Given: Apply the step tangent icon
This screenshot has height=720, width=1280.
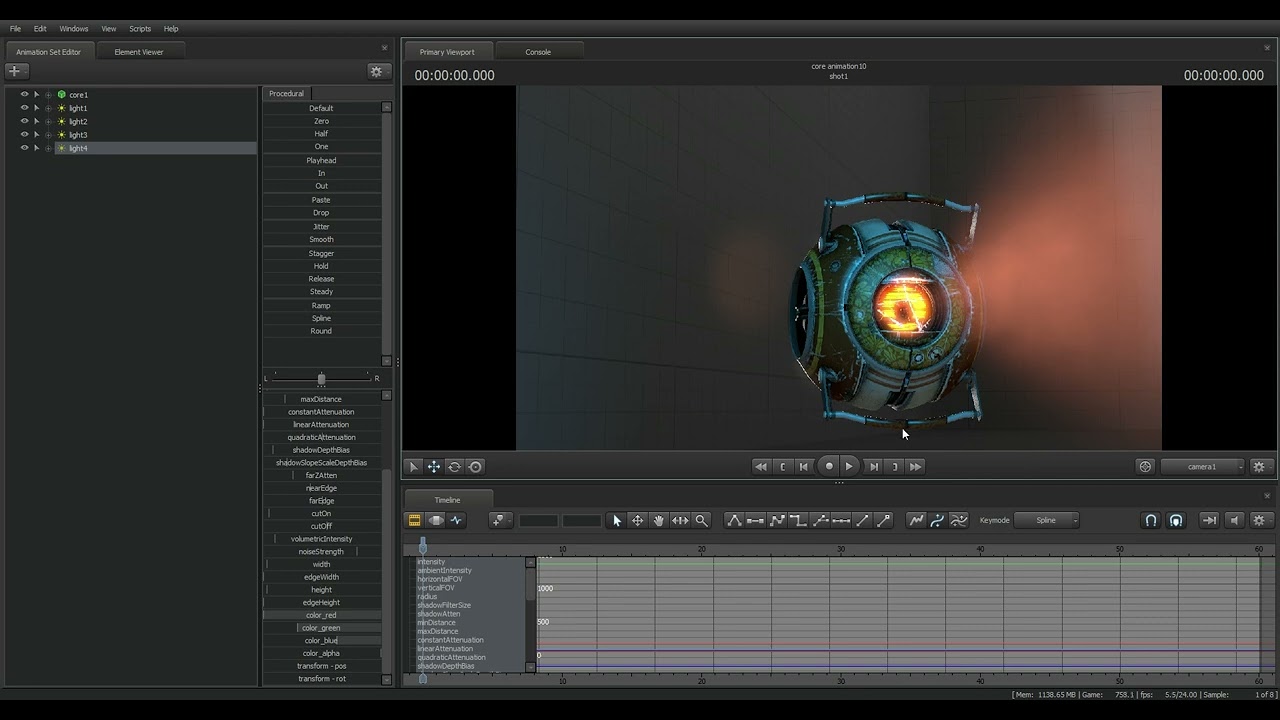Looking at the screenshot, I should (798, 520).
